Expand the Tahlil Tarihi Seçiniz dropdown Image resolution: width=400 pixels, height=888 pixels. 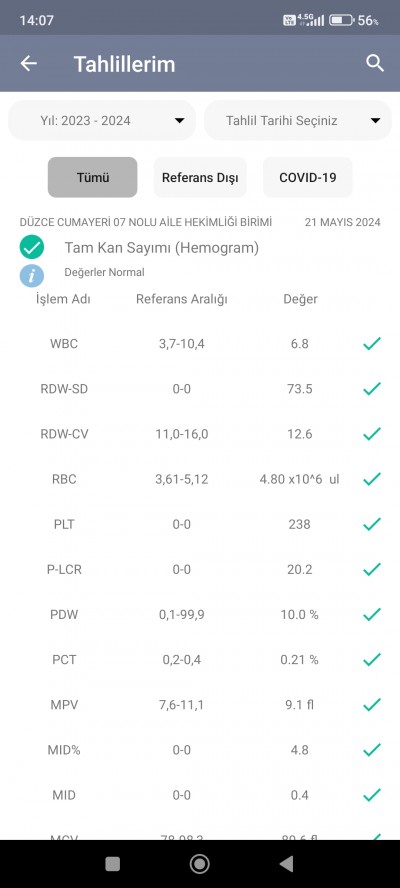297,121
